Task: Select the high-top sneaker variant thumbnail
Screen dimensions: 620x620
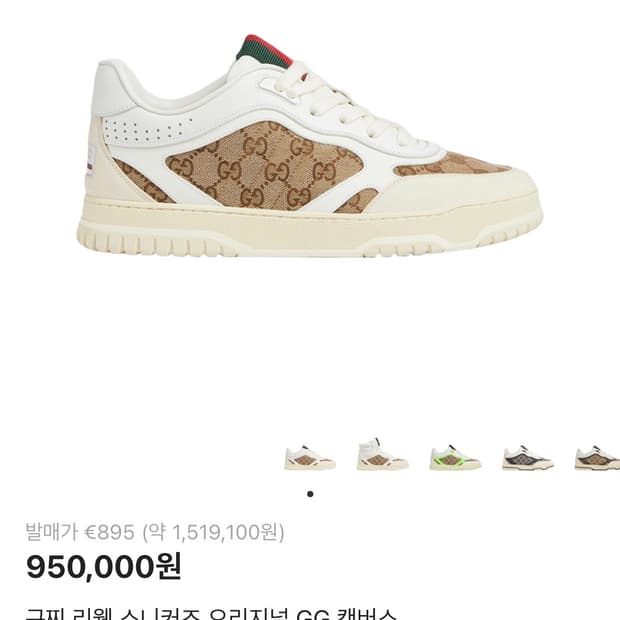Action: coord(382,454)
